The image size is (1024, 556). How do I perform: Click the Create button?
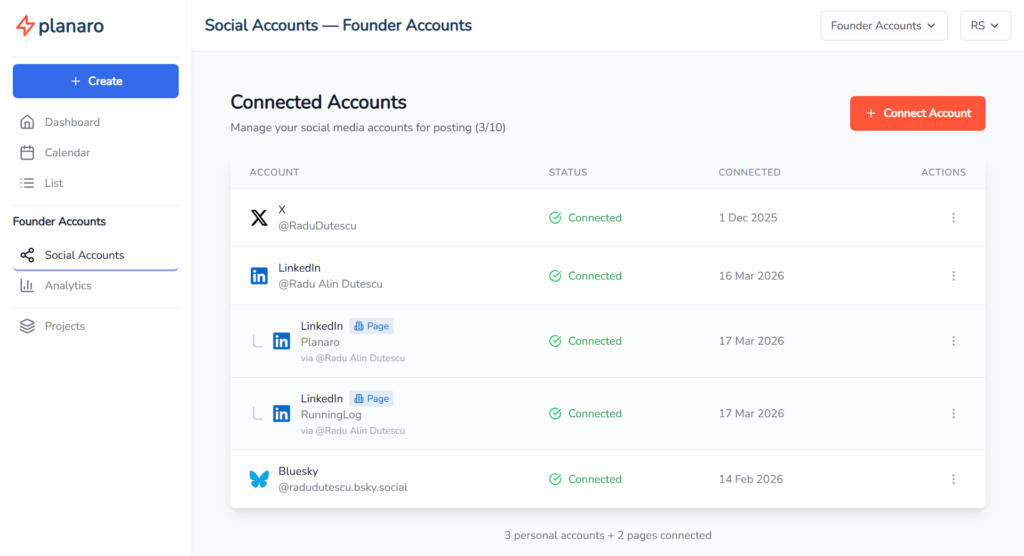[95, 81]
